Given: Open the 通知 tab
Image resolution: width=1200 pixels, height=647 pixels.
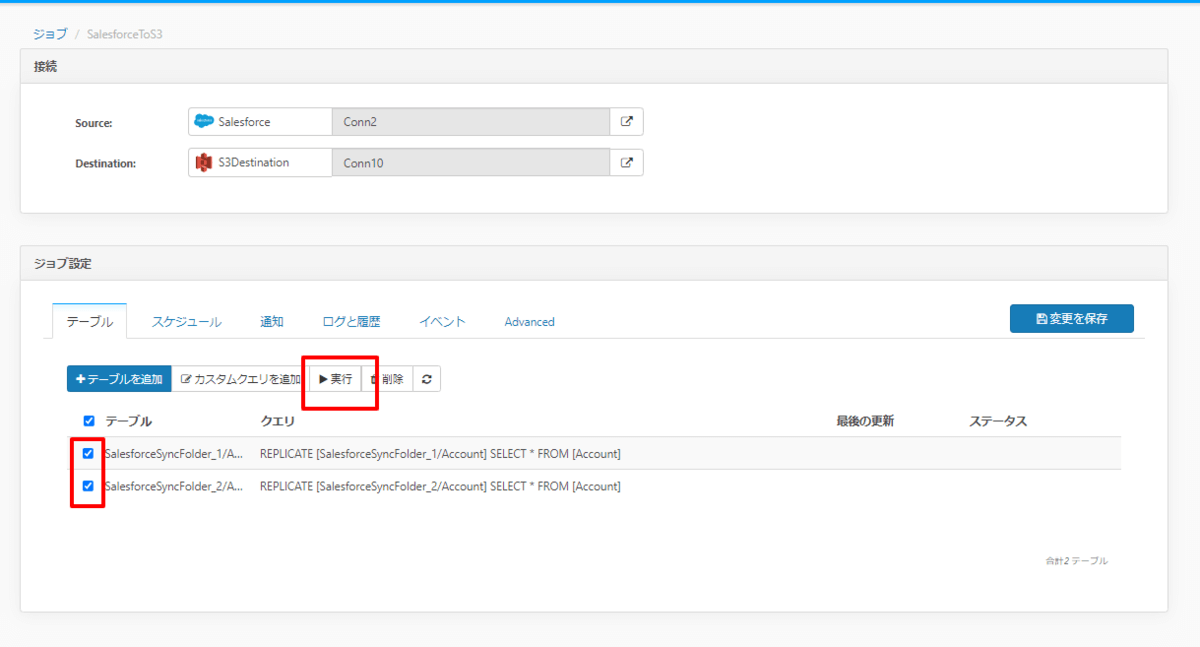Looking at the screenshot, I should [x=272, y=322].
